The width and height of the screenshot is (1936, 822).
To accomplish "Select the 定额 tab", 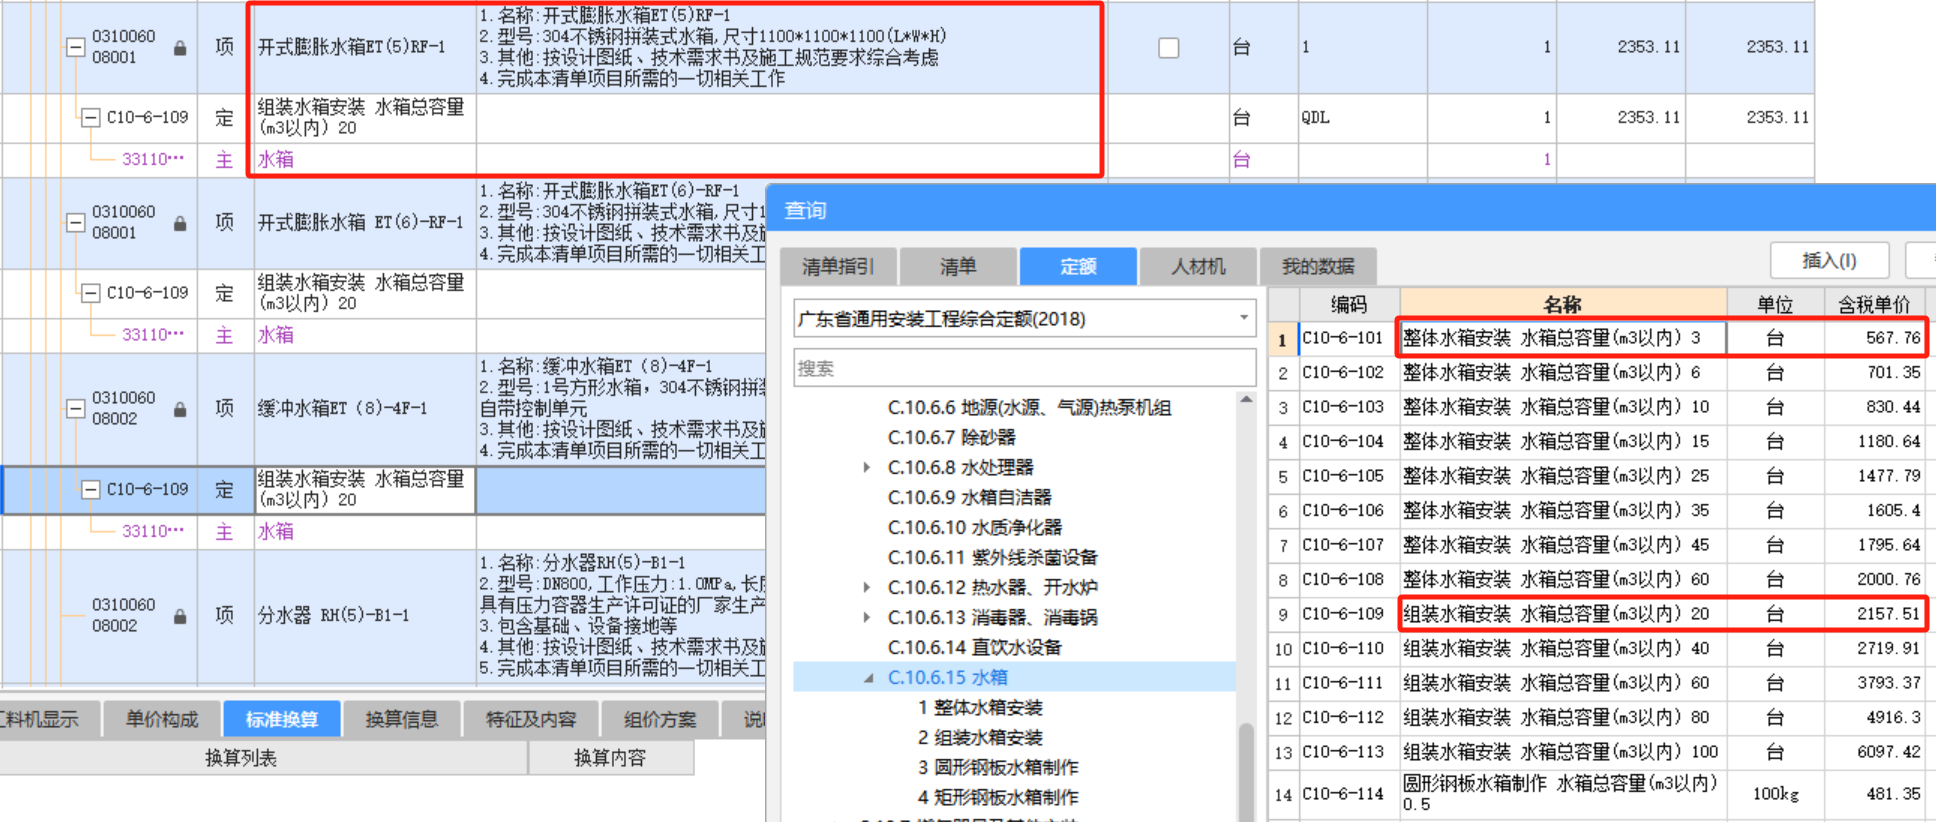I will click(x=1078, y=266).
